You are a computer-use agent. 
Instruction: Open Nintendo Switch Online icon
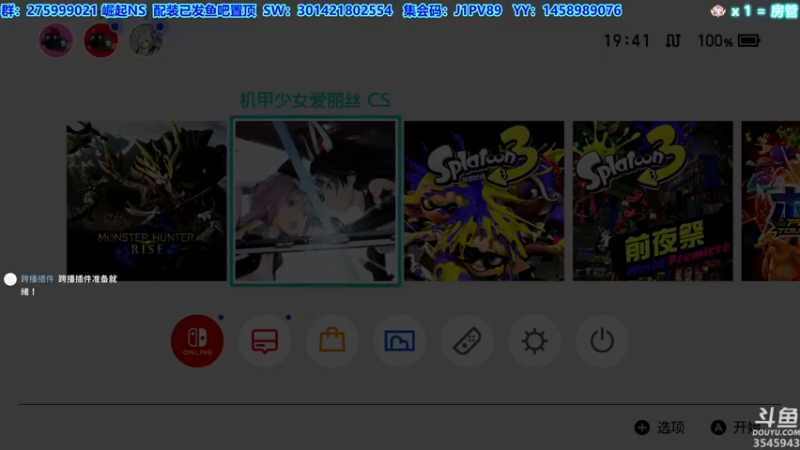[x=197, y=341]
